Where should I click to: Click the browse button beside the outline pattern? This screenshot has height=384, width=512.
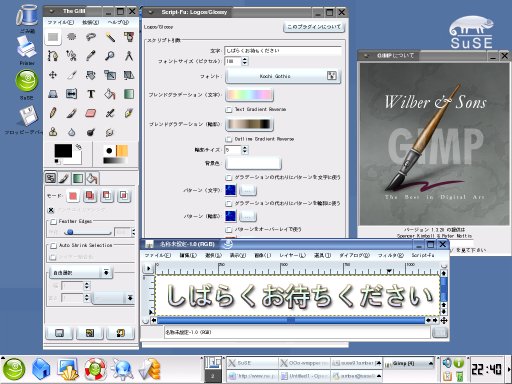[x=247, y=216]
